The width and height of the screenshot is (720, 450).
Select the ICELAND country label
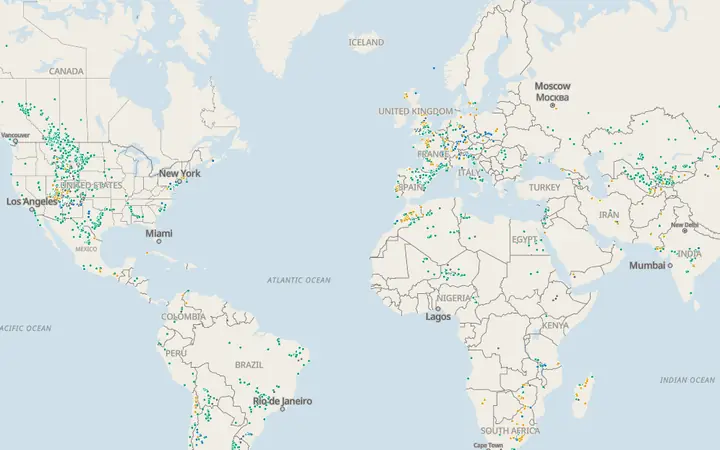(x=366, y=42)
